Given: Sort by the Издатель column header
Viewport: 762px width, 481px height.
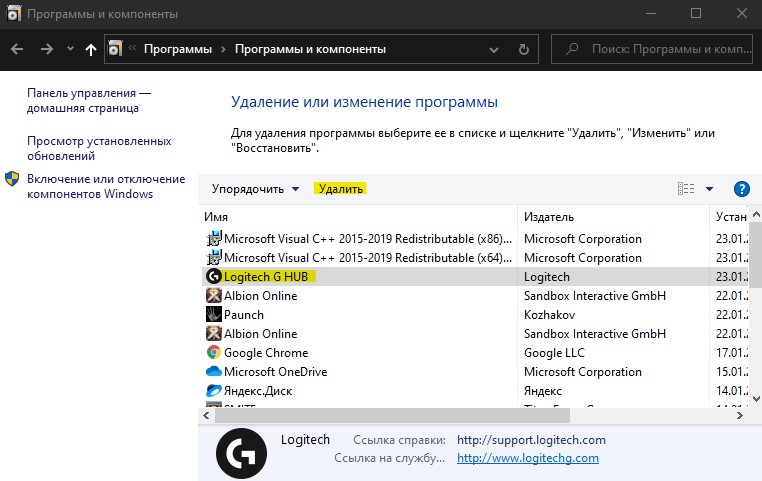Looking at the screenshot, I should (549, 217).
